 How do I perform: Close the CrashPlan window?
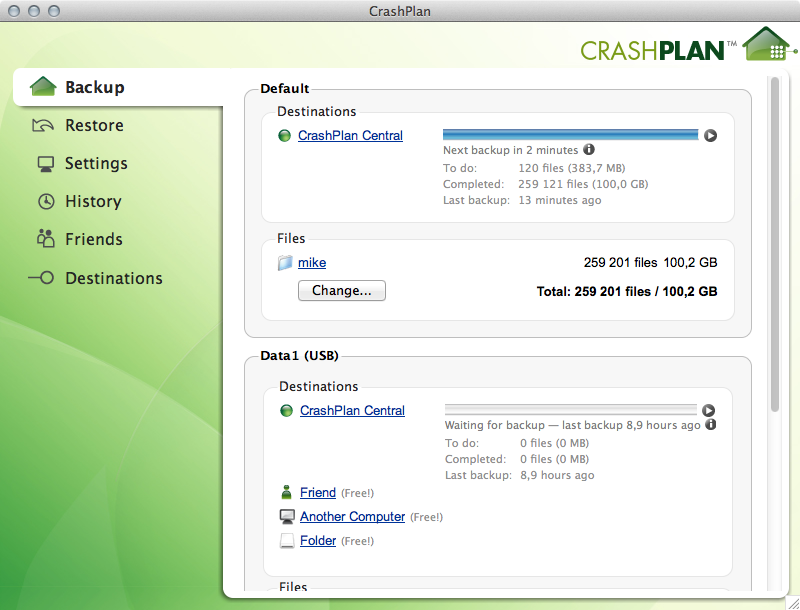click(x=14, y=11)
